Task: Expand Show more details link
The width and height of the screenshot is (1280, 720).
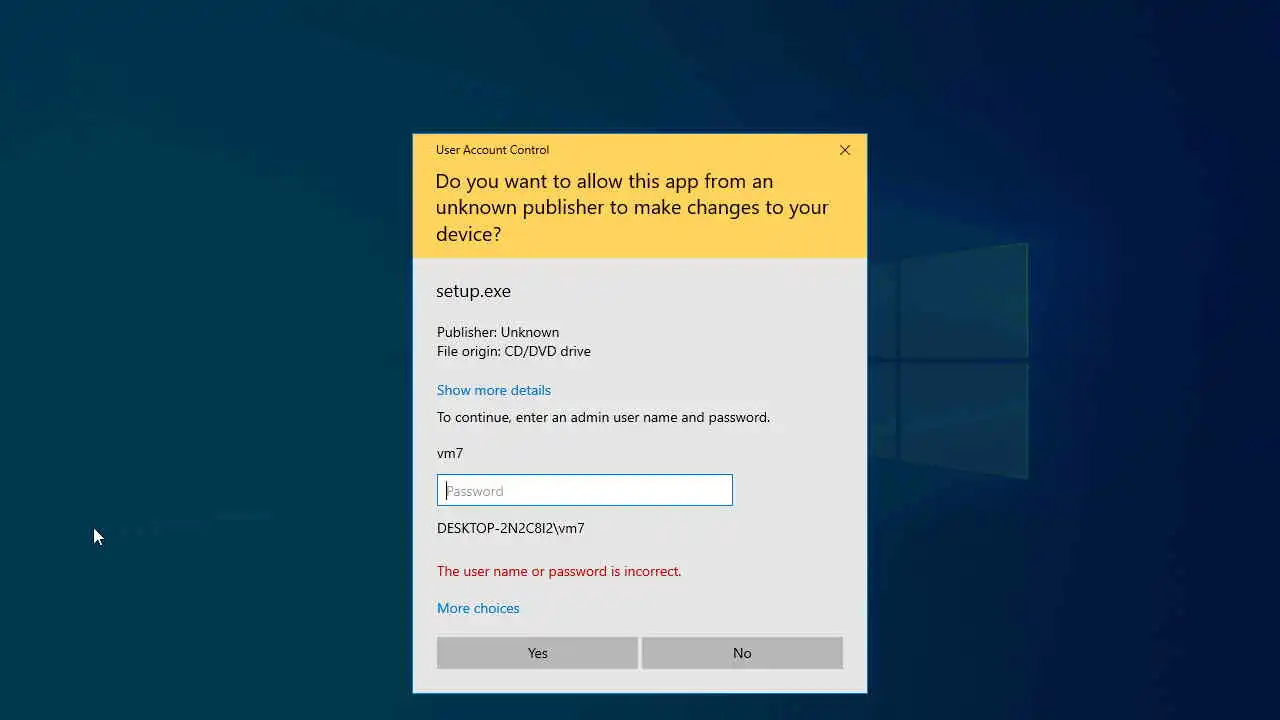Action: [494, 390]
